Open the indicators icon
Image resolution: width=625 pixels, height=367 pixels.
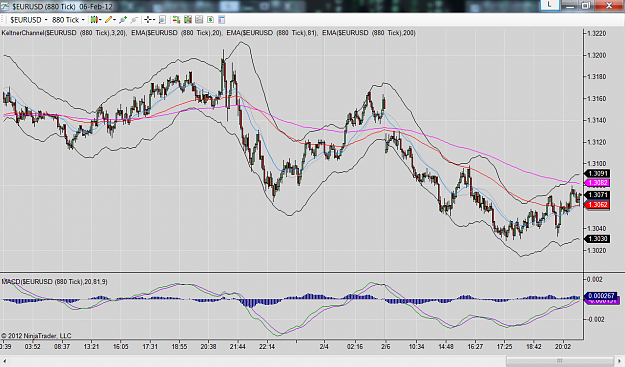(199, 20)
